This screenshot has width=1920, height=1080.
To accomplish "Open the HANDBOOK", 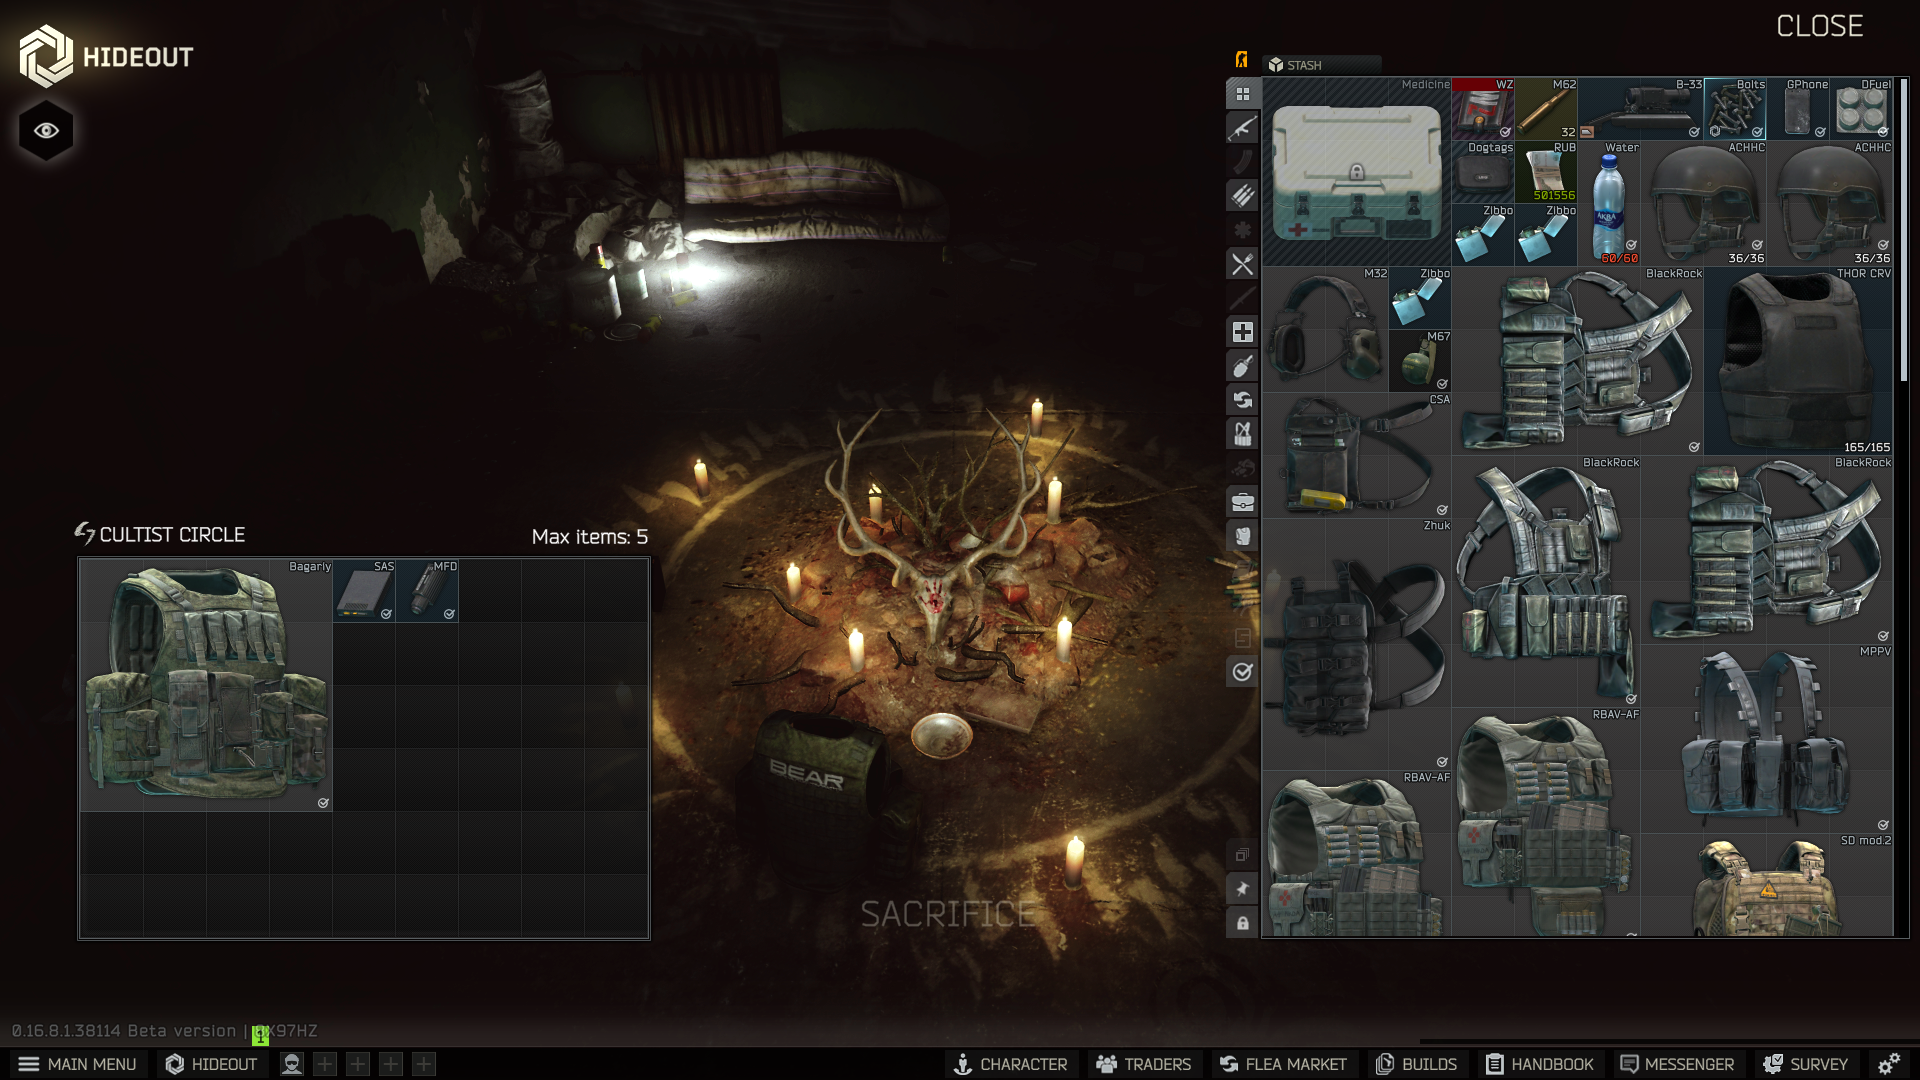I will tap(1540, 1064).
